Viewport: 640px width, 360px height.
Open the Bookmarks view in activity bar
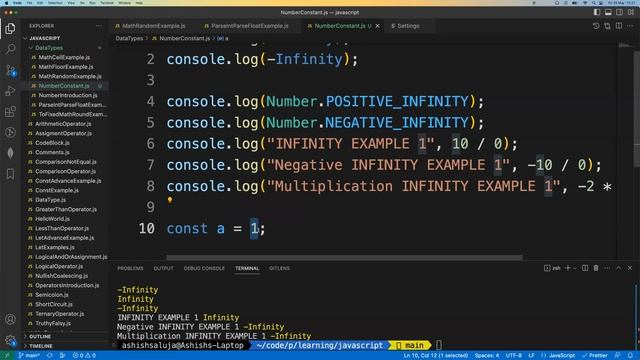[10, 174]
